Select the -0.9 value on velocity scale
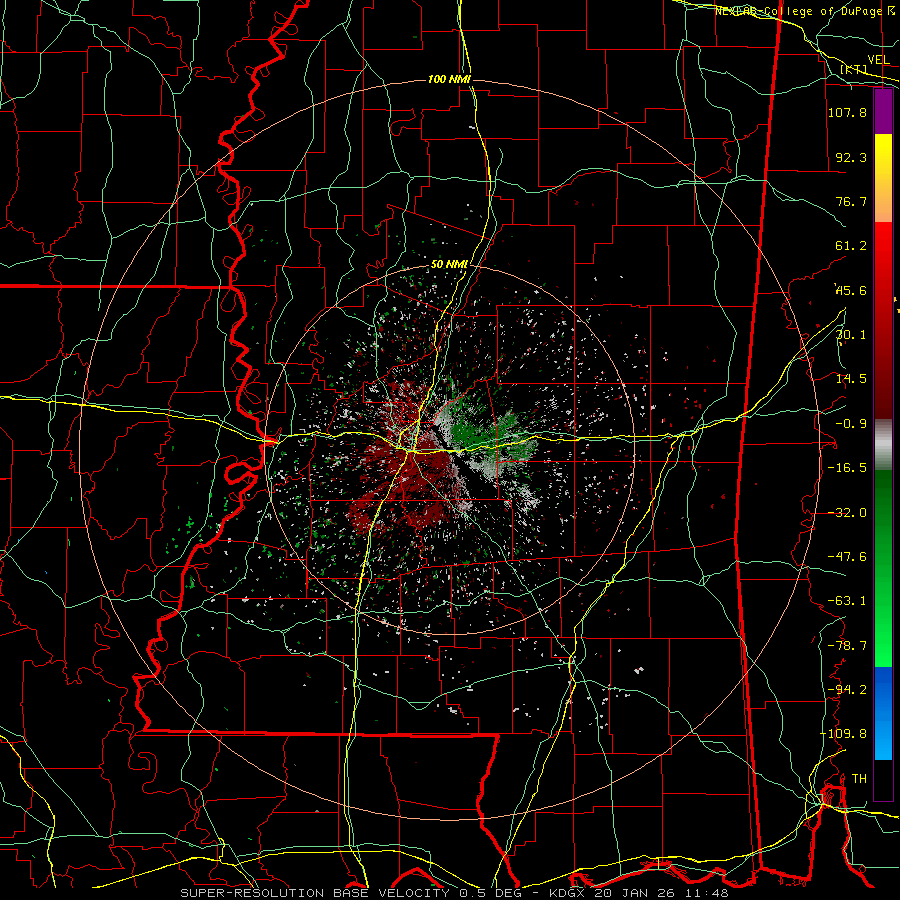This screenshot has height=900, width=900. click(x=851, y=424)
